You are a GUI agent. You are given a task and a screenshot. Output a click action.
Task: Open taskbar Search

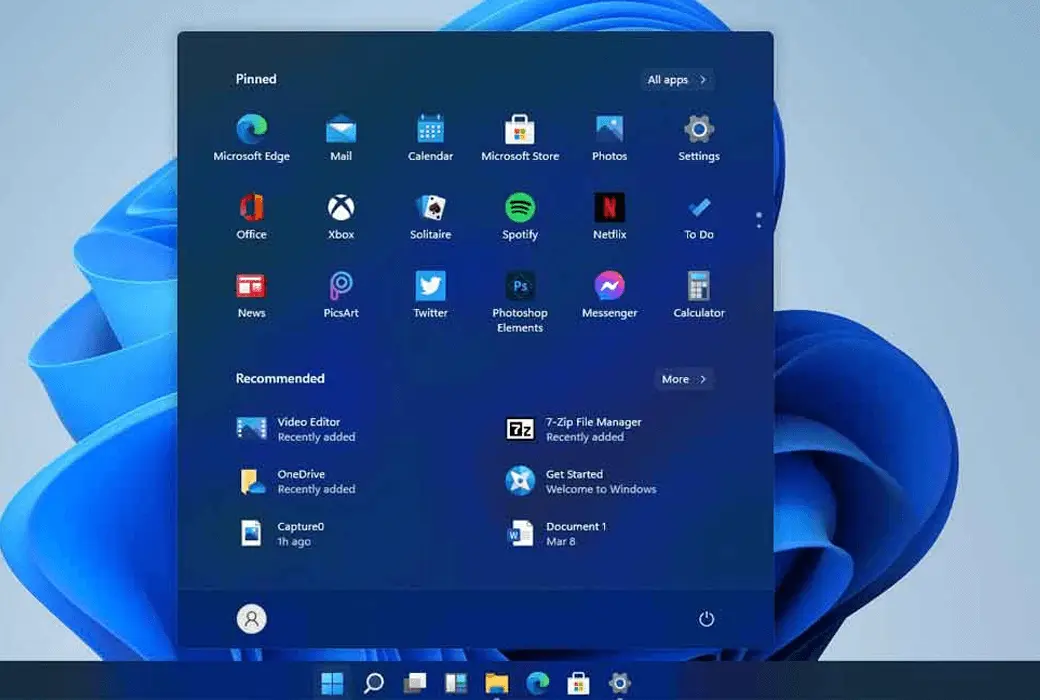[373, 682]
